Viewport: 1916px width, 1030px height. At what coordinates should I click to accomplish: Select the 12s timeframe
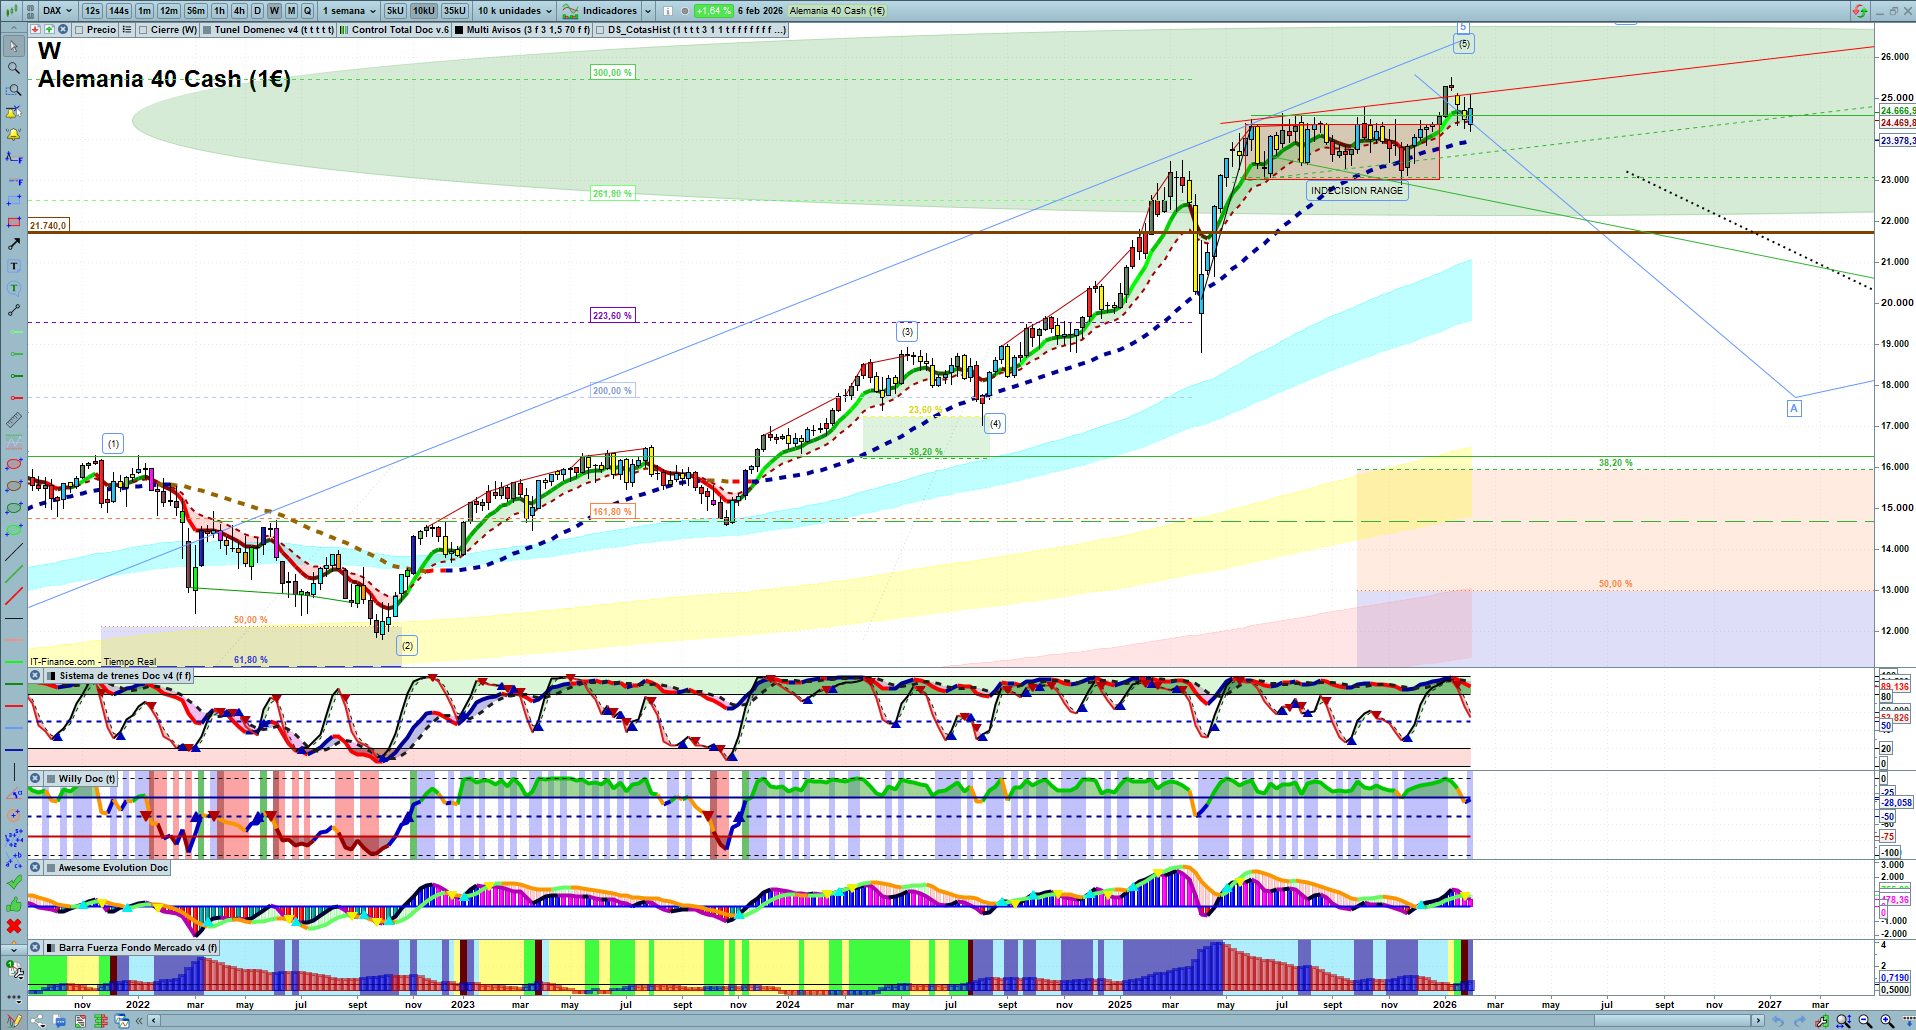coord(93,11)
